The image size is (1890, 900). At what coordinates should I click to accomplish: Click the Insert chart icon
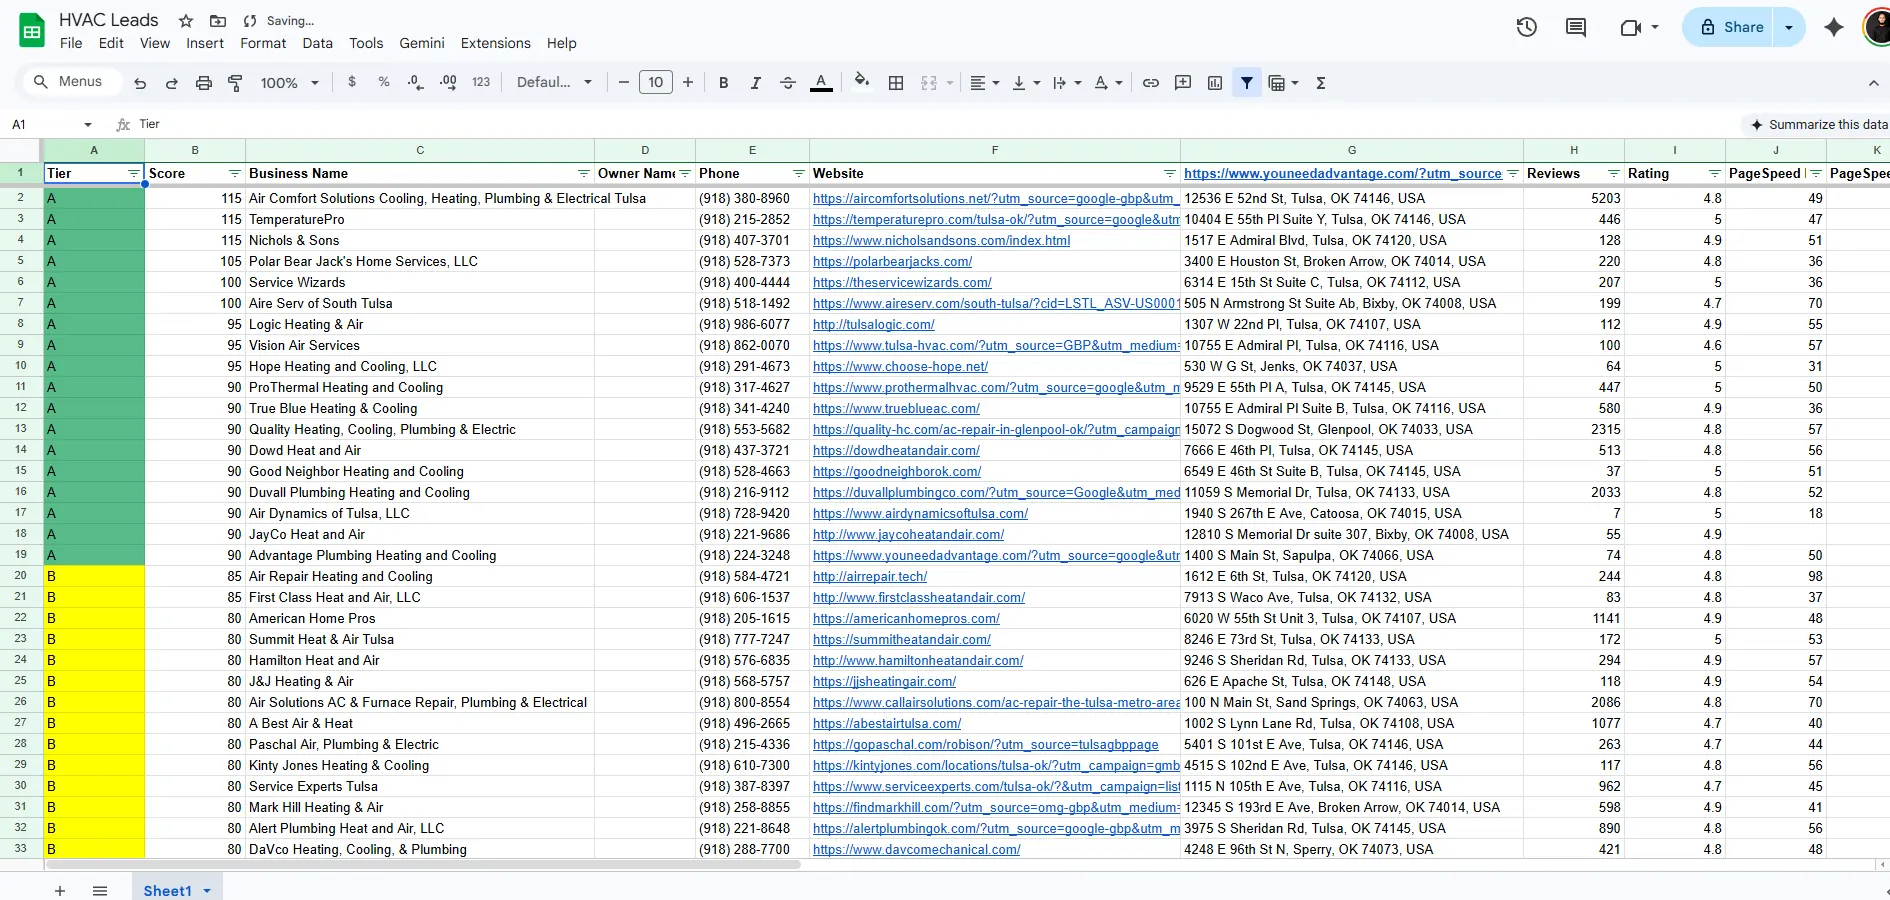[x=1215, y=83]
